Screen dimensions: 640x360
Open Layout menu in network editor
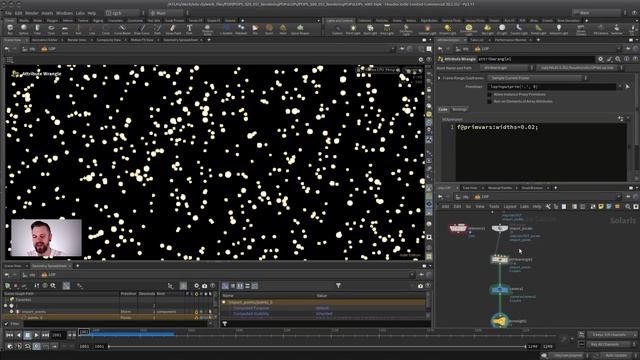[x=510, y=207]
